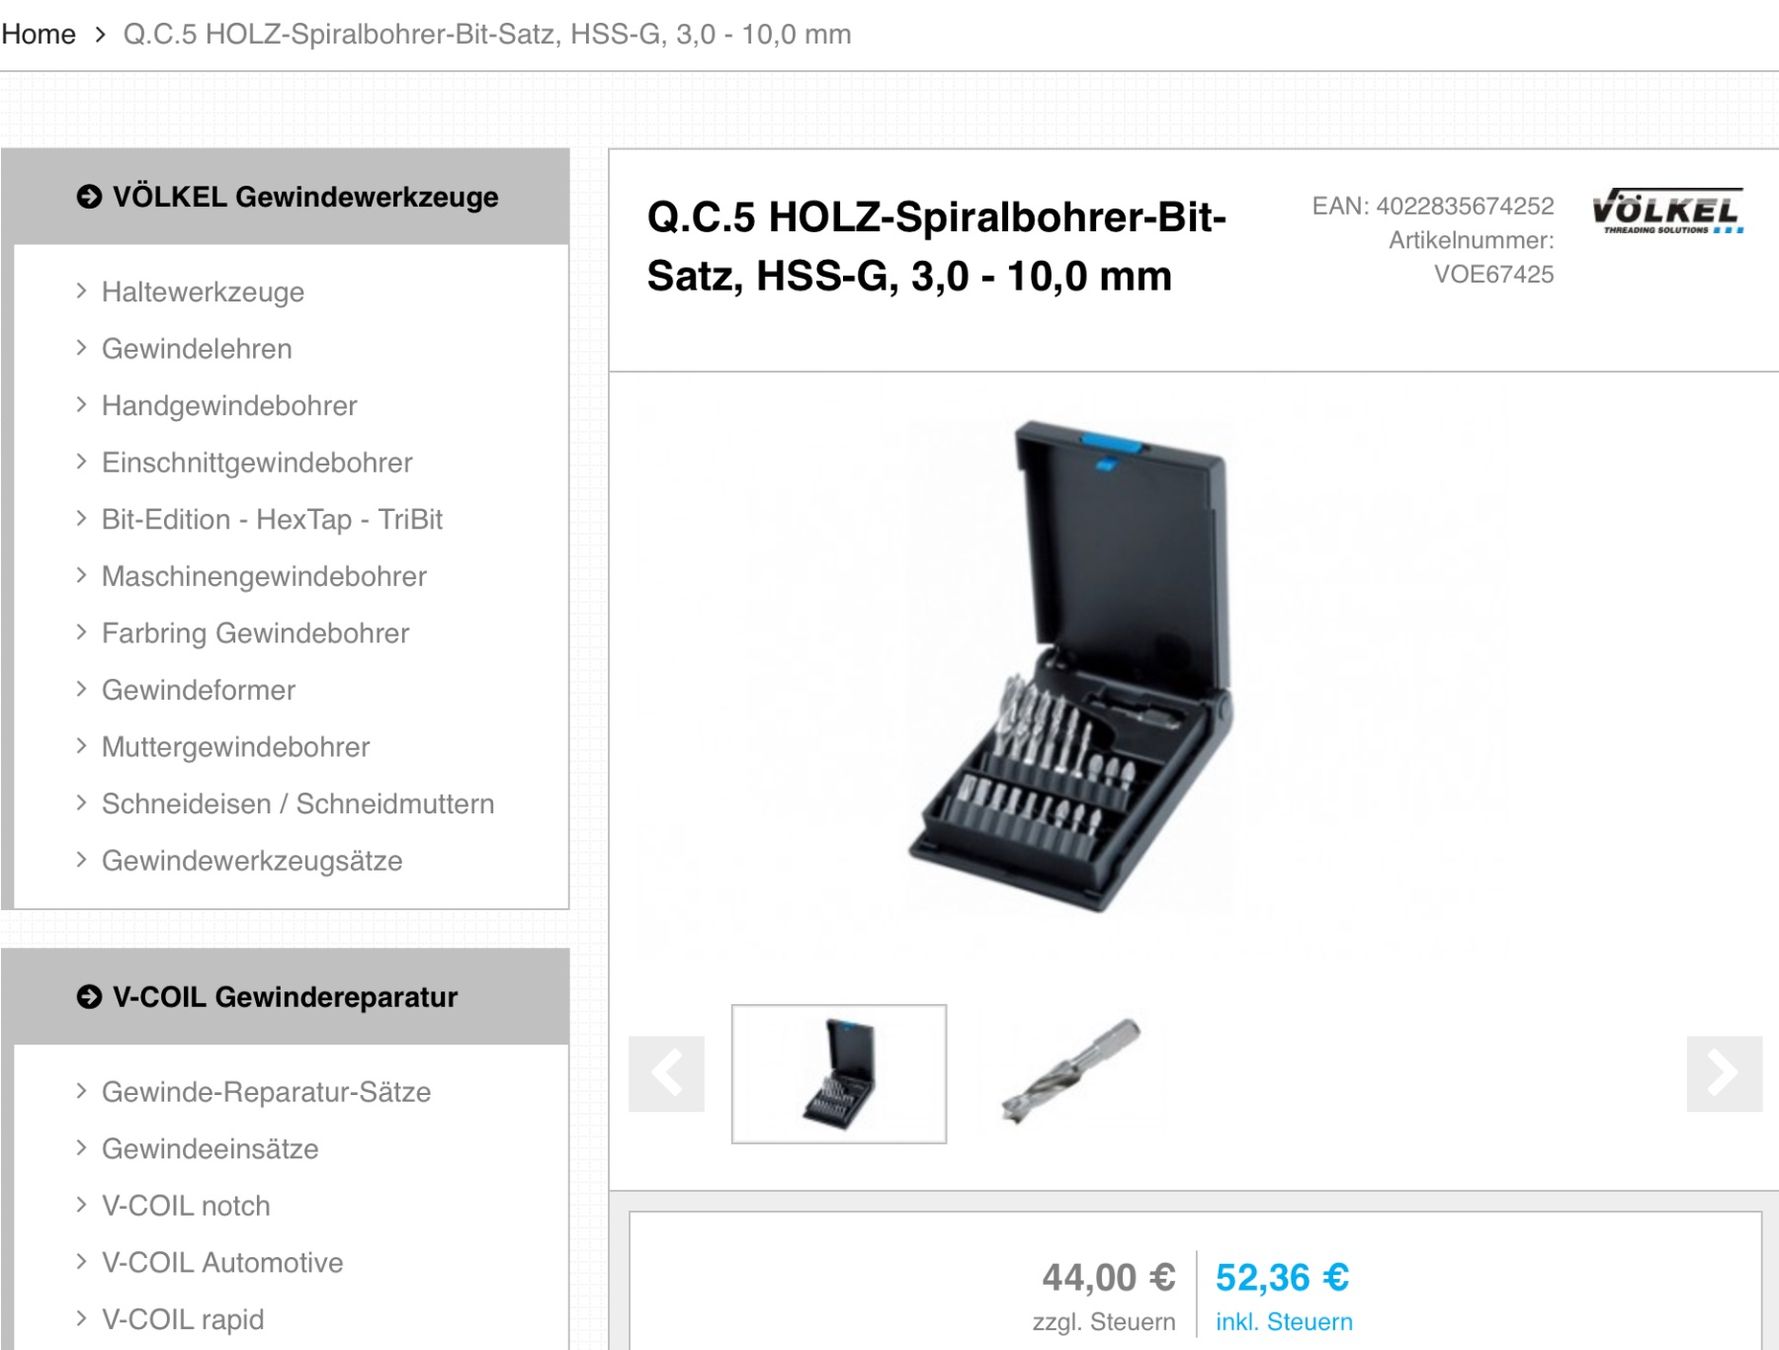Screen dimensions: 1779x1350
Task: Show next product image with right arrow
Action: [x=1724, y=1074]
